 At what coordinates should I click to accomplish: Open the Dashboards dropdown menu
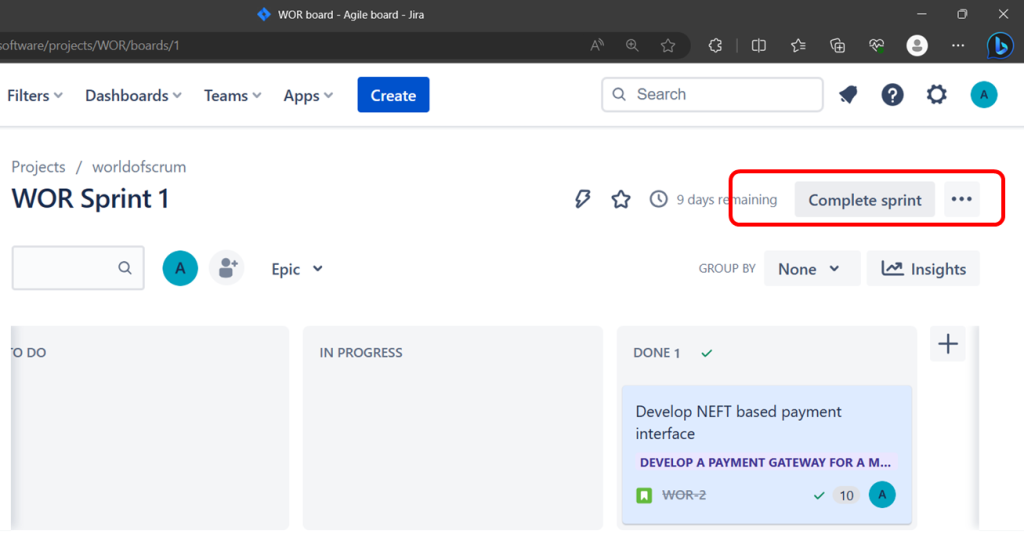[133, 95]
